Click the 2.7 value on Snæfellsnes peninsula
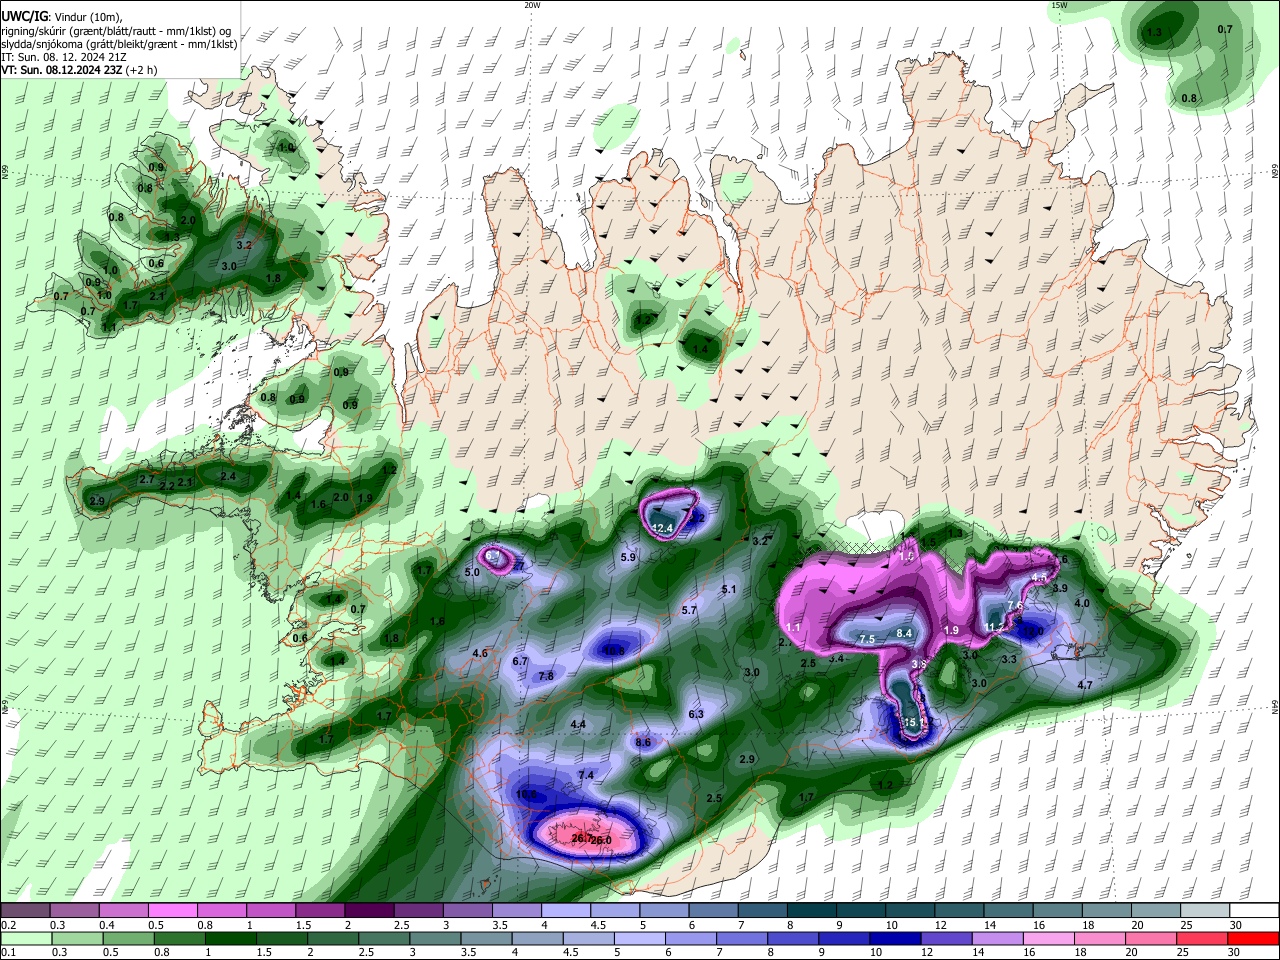Screen dimensions: 1280x960 tap(147, 480)
